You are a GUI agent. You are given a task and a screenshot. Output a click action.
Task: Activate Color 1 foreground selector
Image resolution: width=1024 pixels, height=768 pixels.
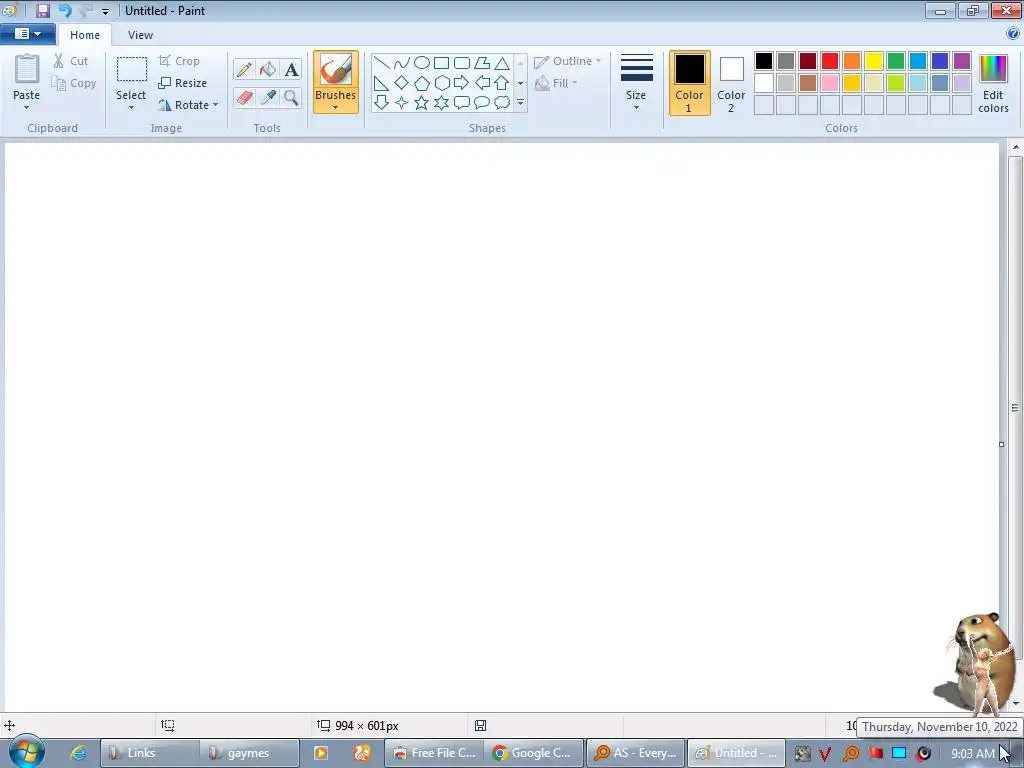pos(689,83)
